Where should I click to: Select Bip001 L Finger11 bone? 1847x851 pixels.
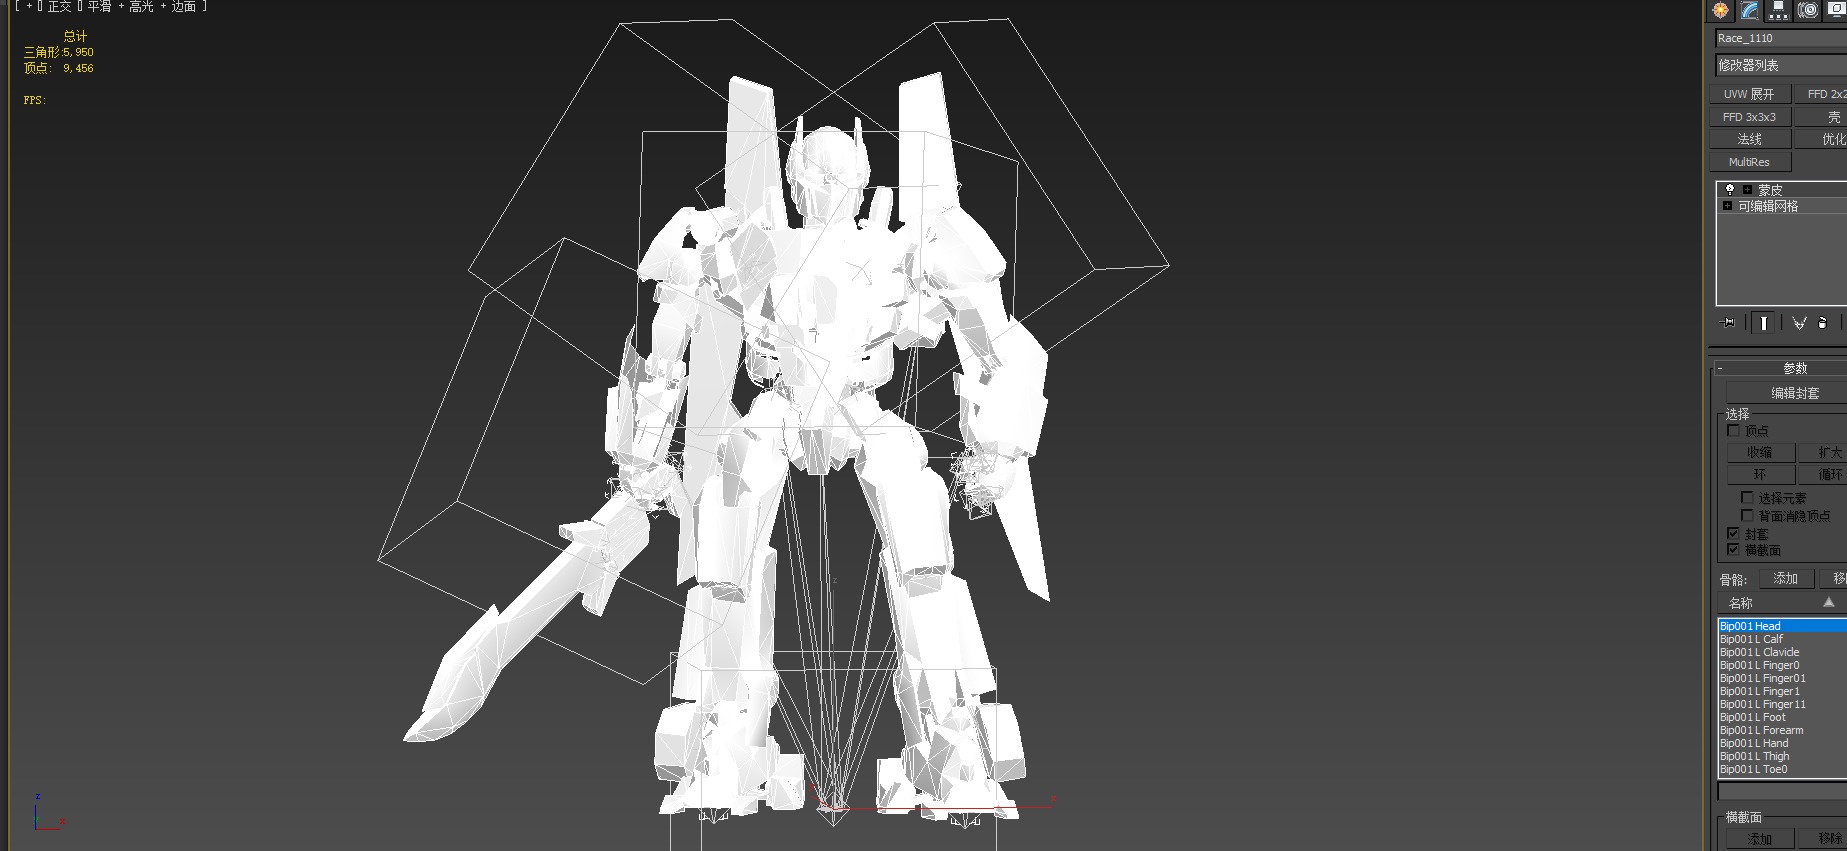(x=1782, y=704)
